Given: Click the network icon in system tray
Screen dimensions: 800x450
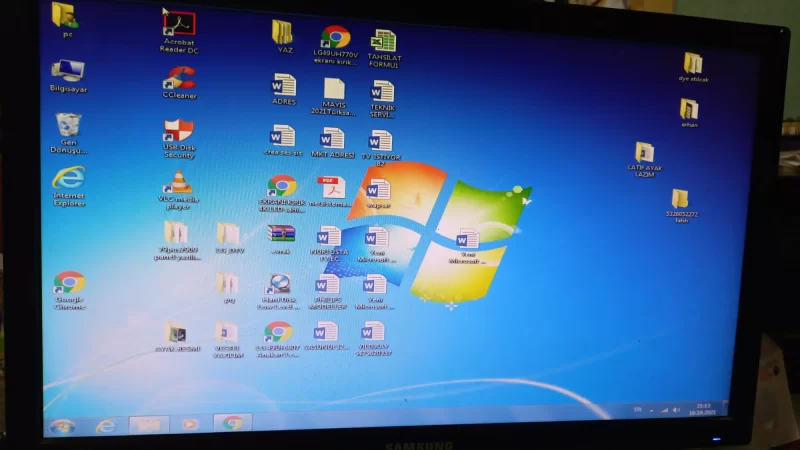Looking at the screenshot, I should [664, 410].
